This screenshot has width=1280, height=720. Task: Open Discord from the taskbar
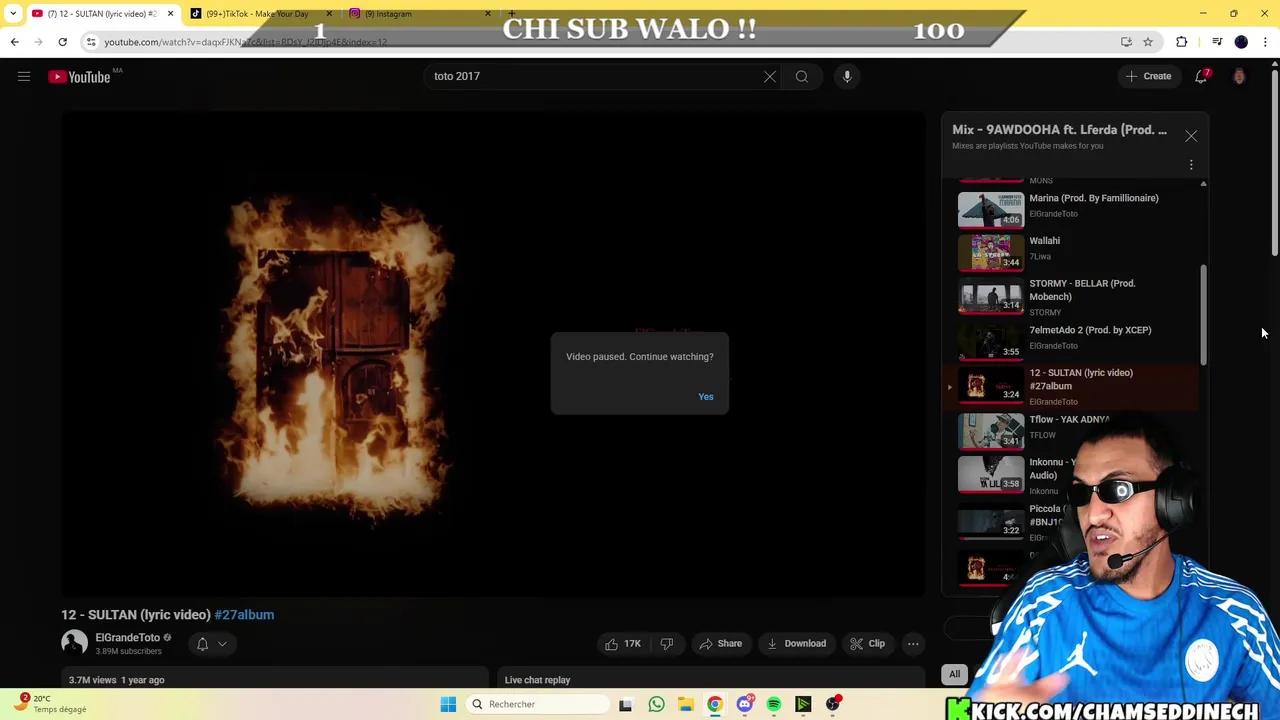coord(744,704)
